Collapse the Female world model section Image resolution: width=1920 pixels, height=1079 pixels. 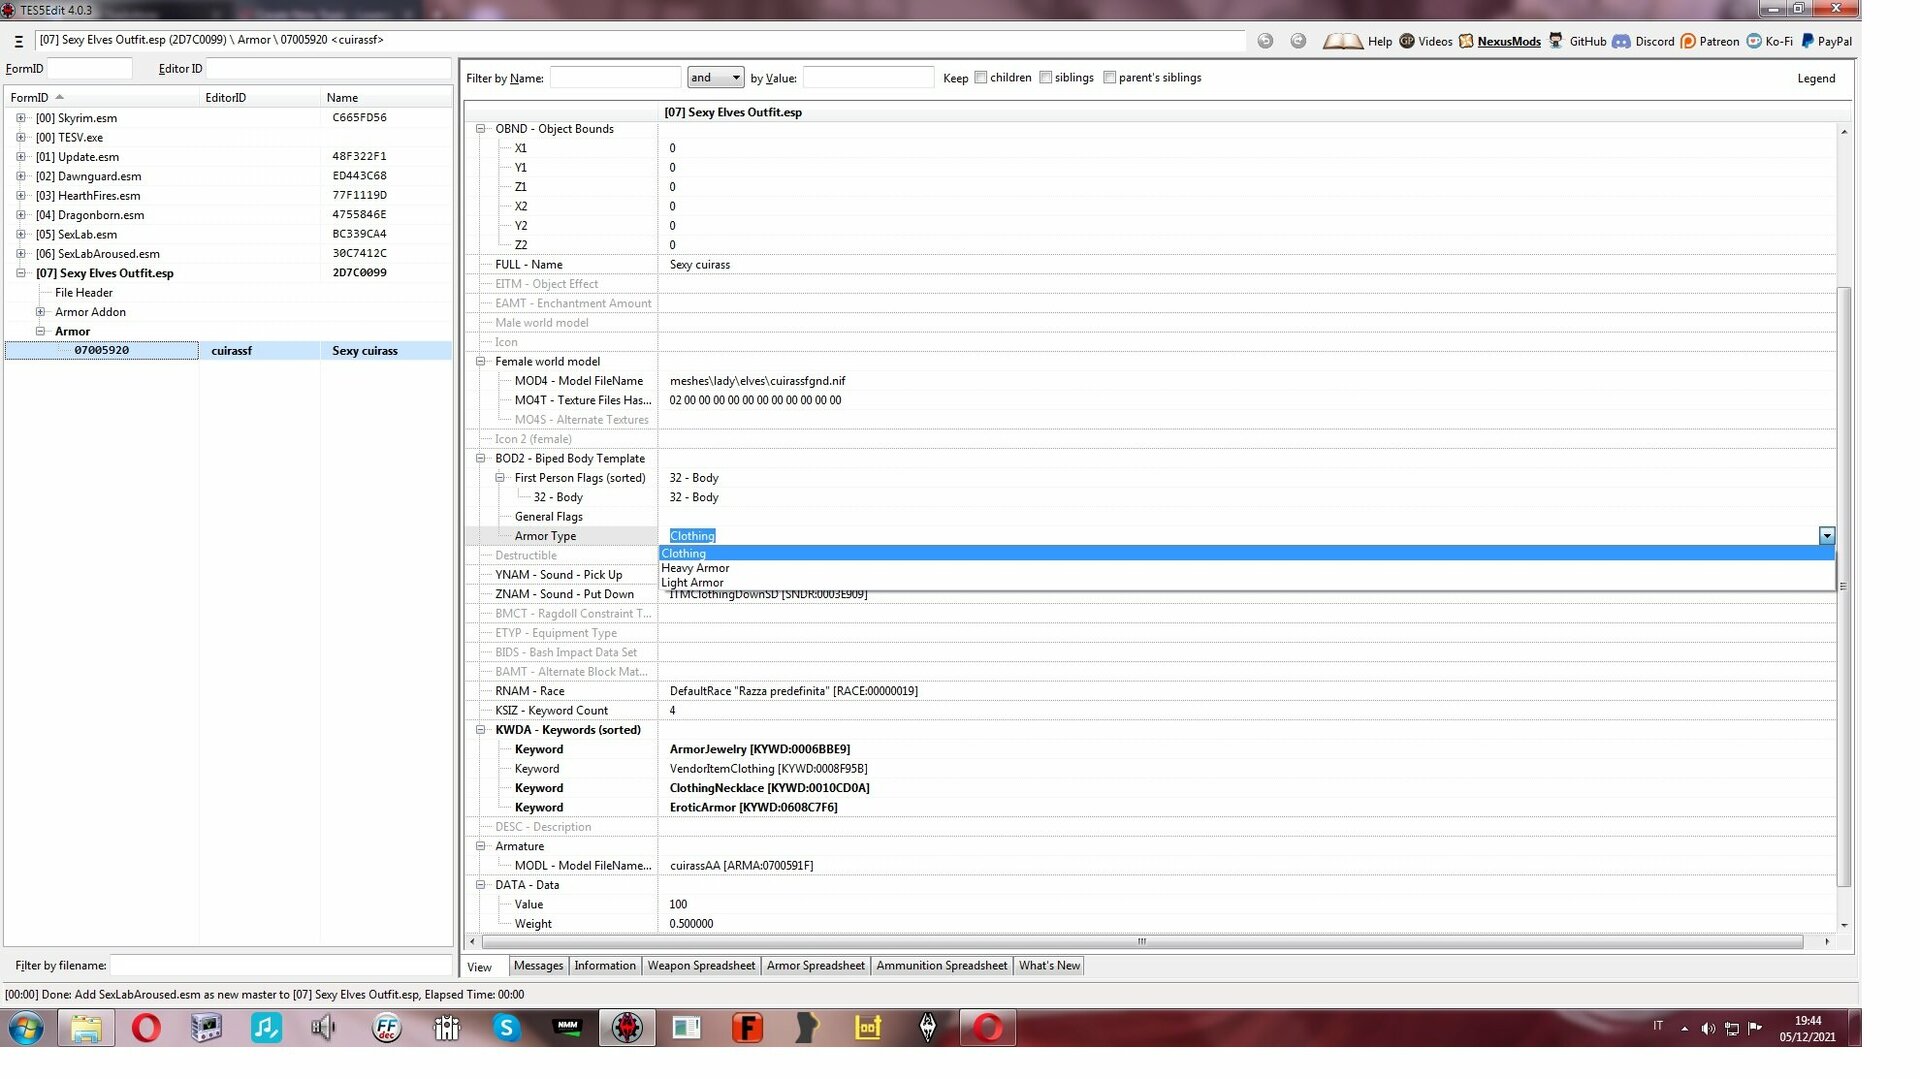(481, 362)
